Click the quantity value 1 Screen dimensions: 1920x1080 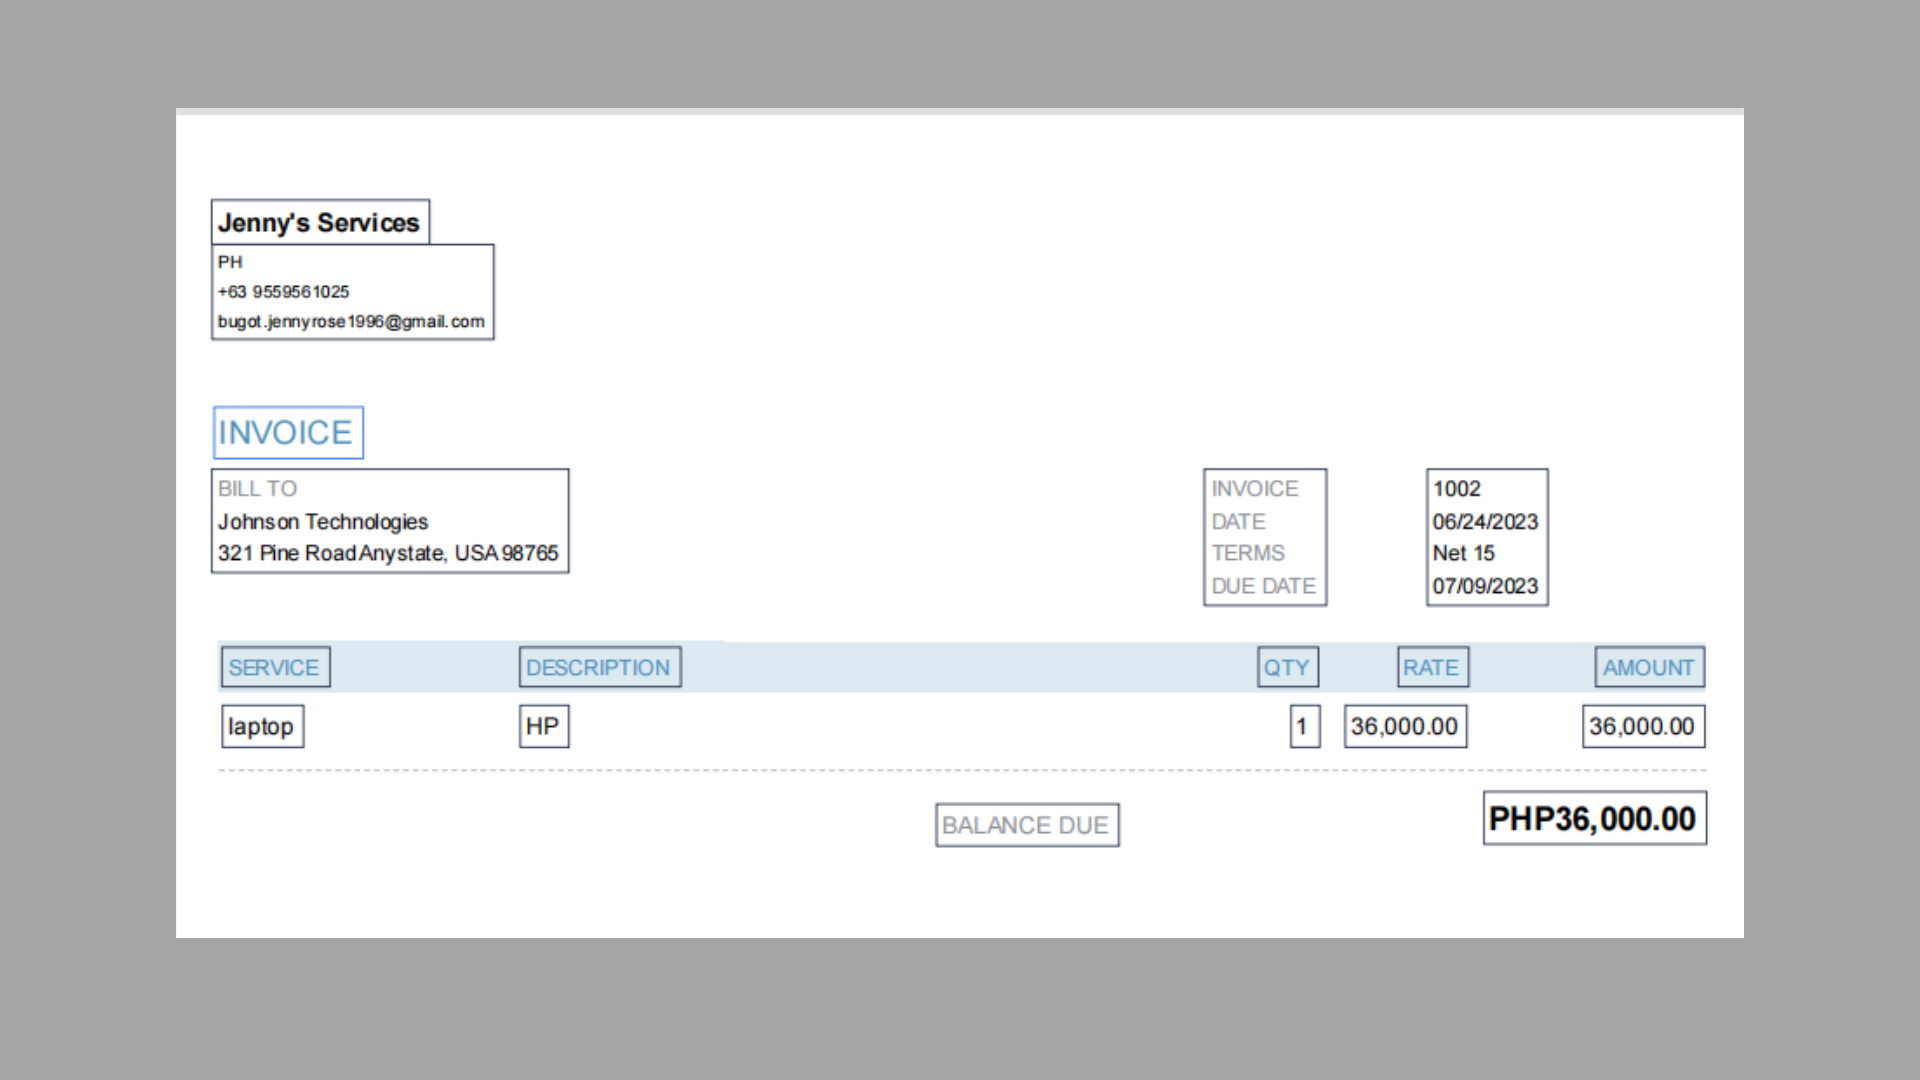1303,726
